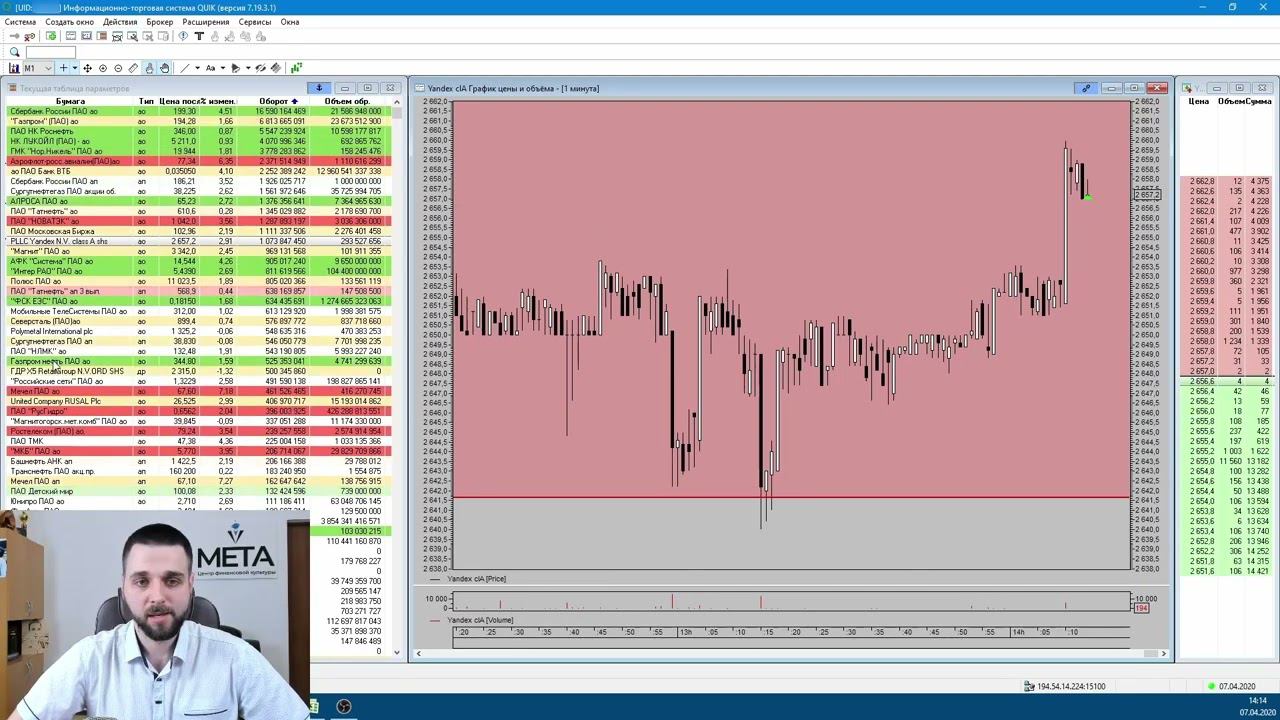1280x720 pixels.
Task: Click the hatched eraser-like toolbar icon
Action: click(x=276, y=68)
